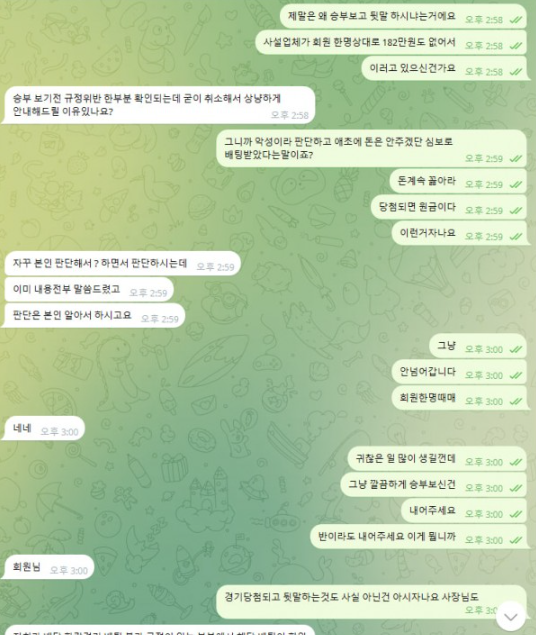
Task: Click double-check icon on '안넘어갑니다' message
Action: [x=515, y=375]
